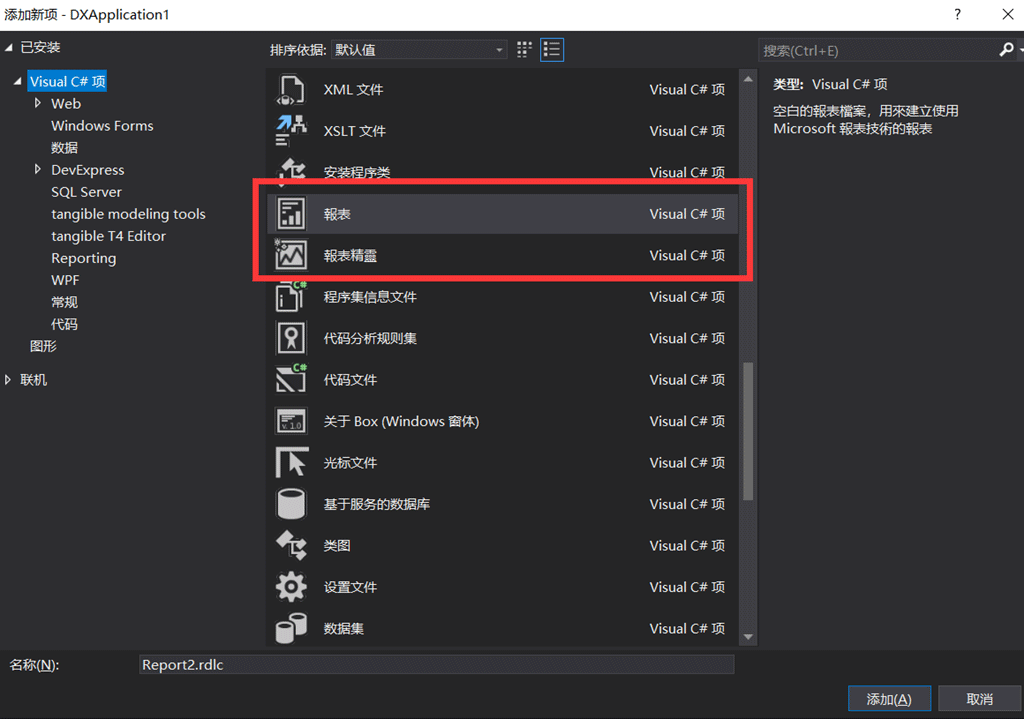Click the 安装程序类 template icon

[x=291, y=172]
